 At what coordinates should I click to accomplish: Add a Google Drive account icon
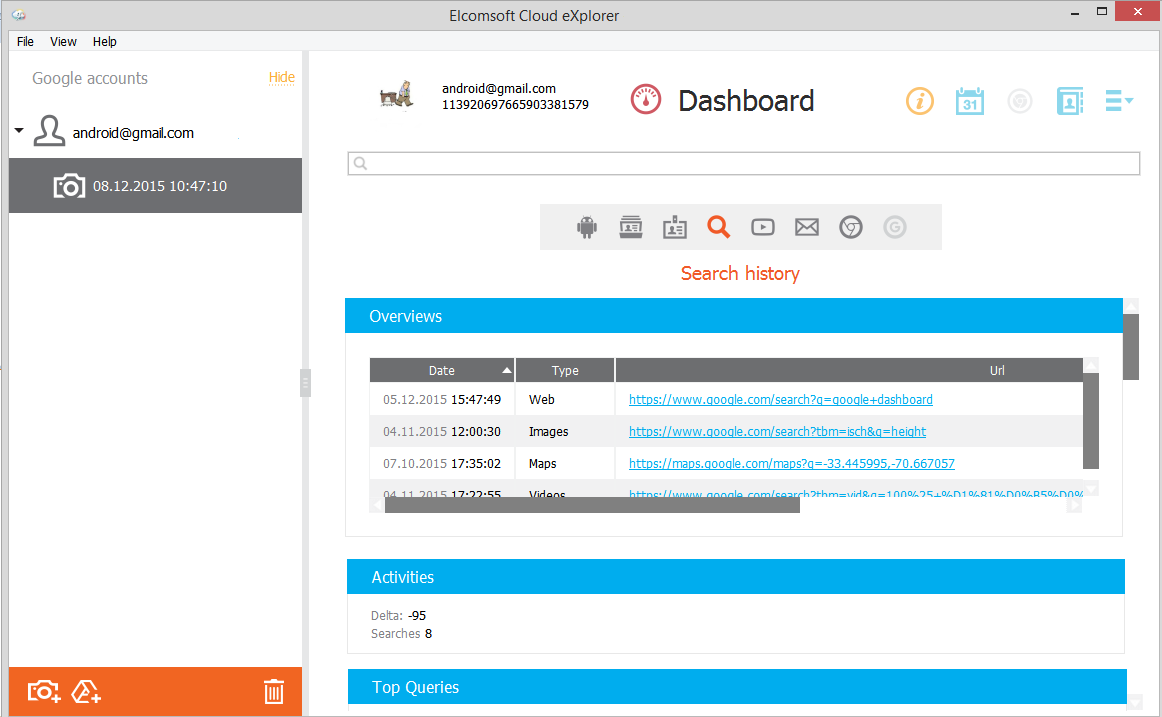point(86,691)
